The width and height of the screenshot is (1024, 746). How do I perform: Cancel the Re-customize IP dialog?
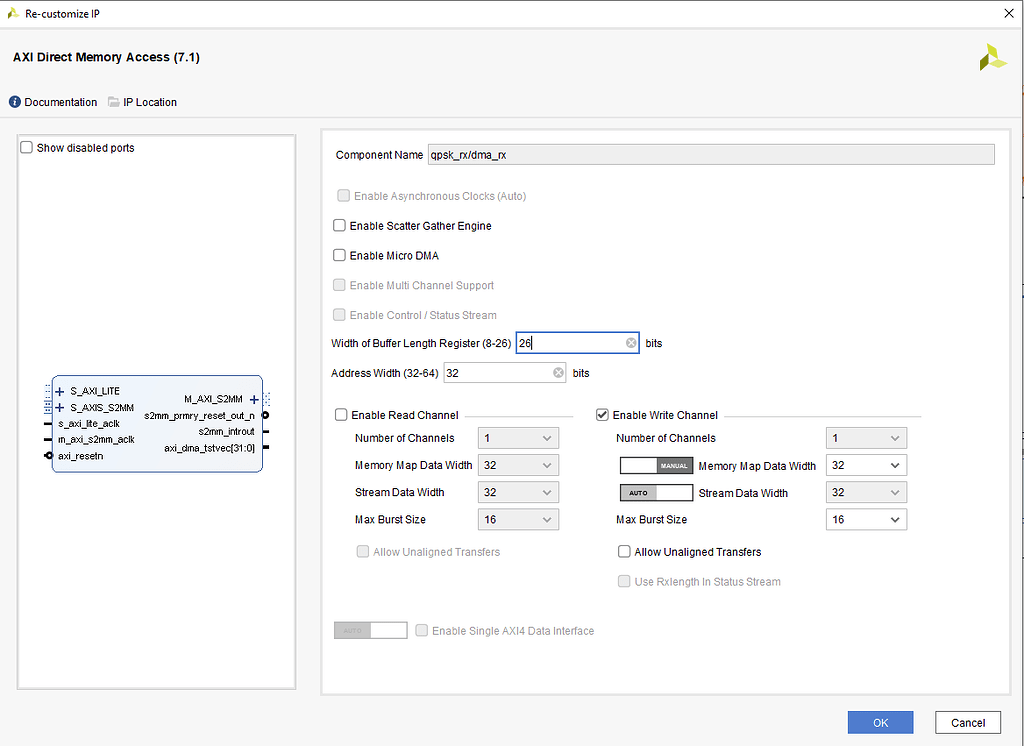(x=967, y=722)
